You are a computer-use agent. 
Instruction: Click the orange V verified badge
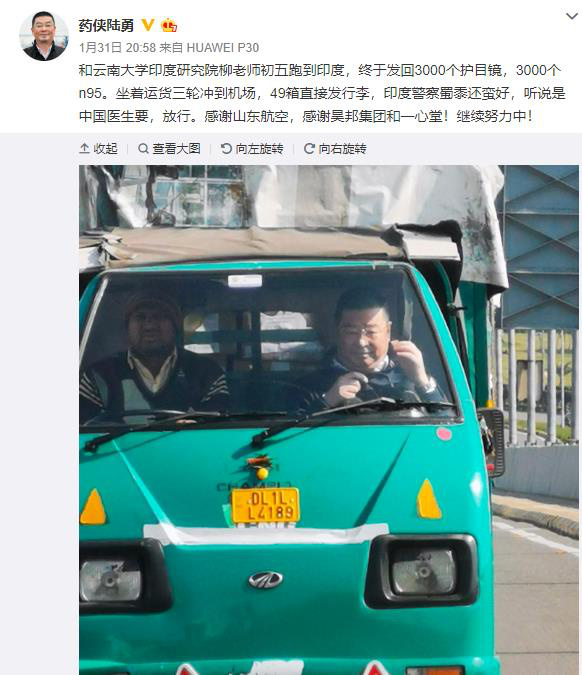pos(148,25)
